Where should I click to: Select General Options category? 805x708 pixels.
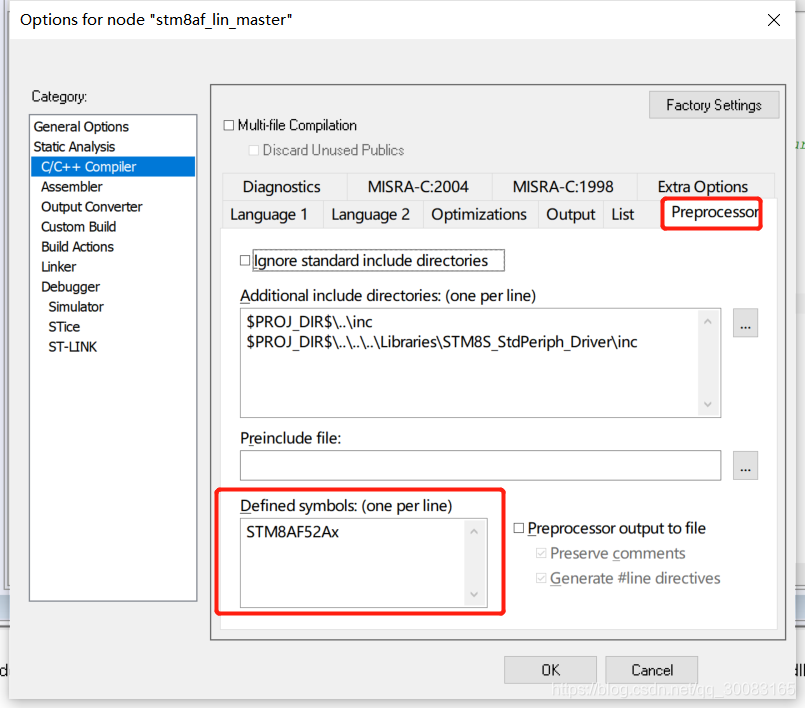tap(81, 127)
